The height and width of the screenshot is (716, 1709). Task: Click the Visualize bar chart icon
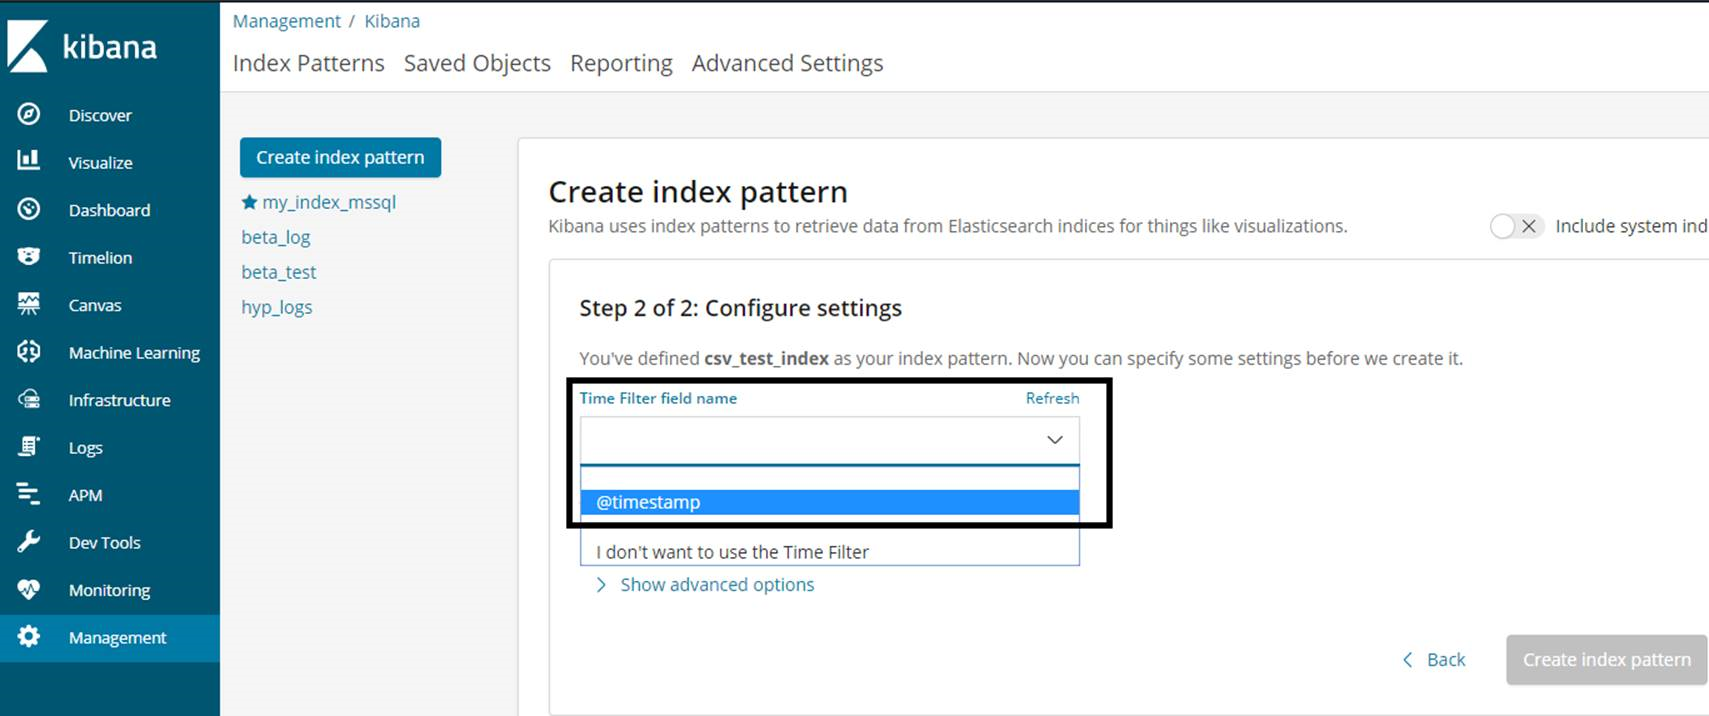(29, 160)
